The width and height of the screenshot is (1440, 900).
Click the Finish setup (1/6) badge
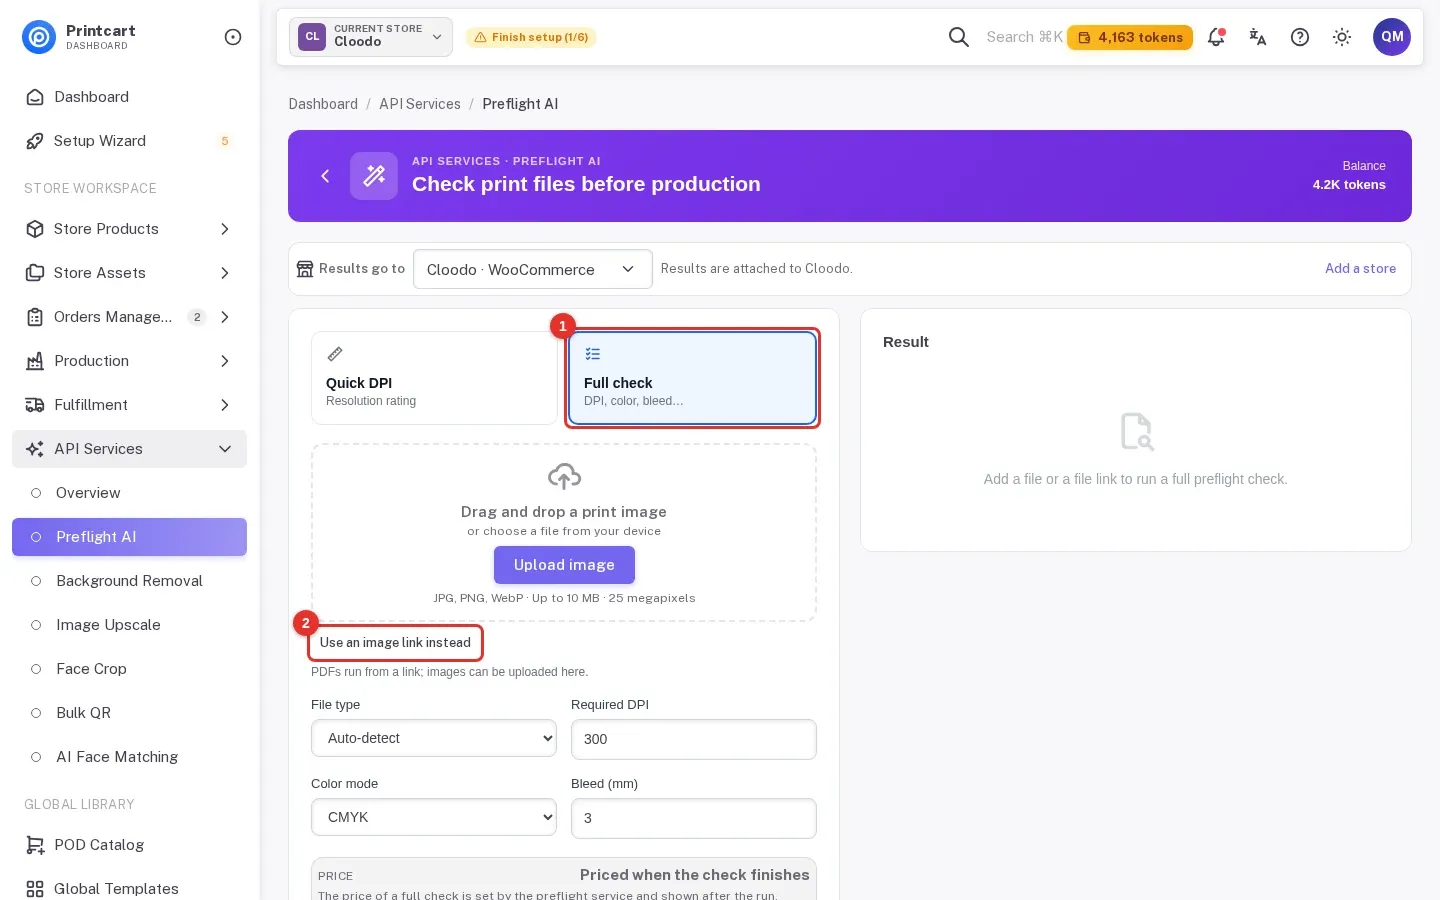click(x=530, y=37)
